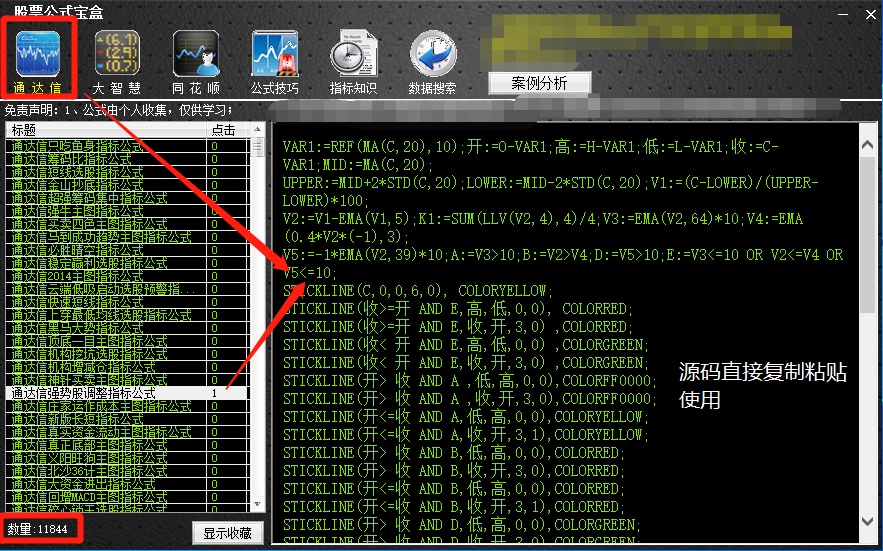Viewport: 883px width, 551px height.
Task: Click code panel scroll up arrow
Action: (x=868, y=144)
